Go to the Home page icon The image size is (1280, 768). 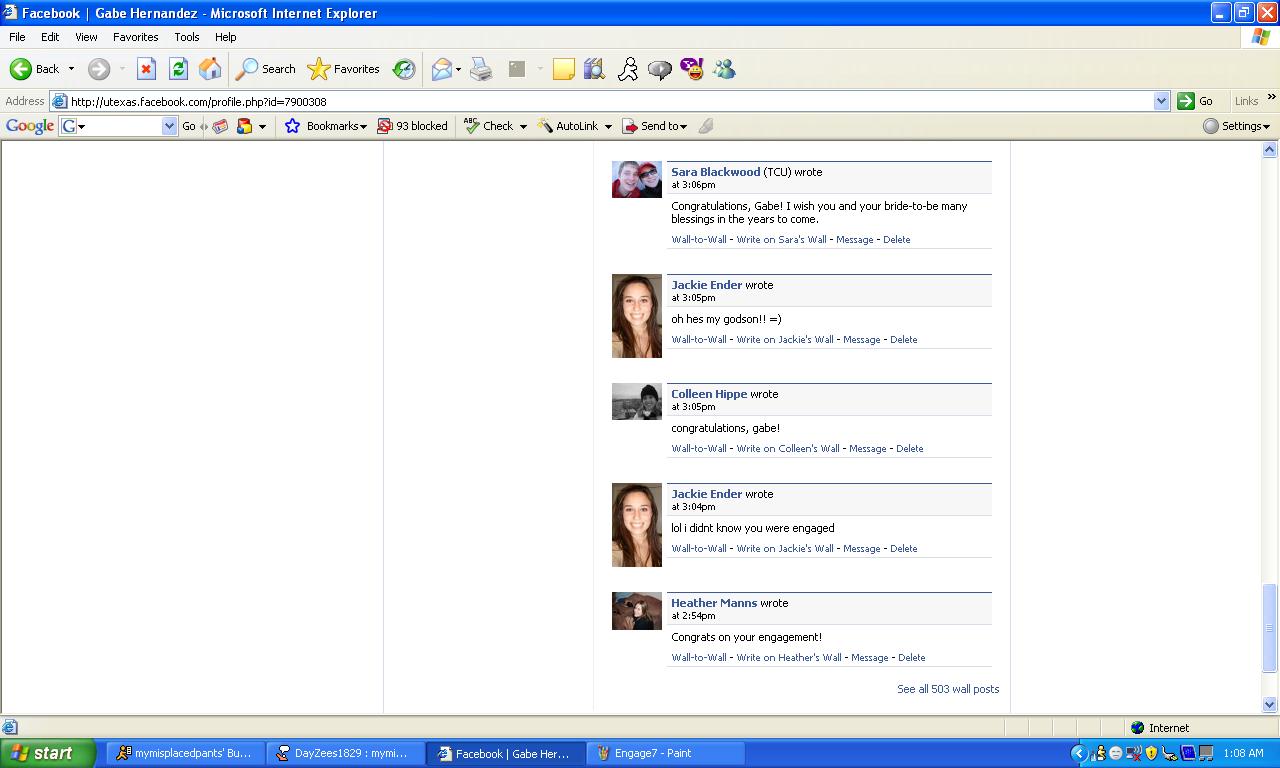tap(210, 69)
